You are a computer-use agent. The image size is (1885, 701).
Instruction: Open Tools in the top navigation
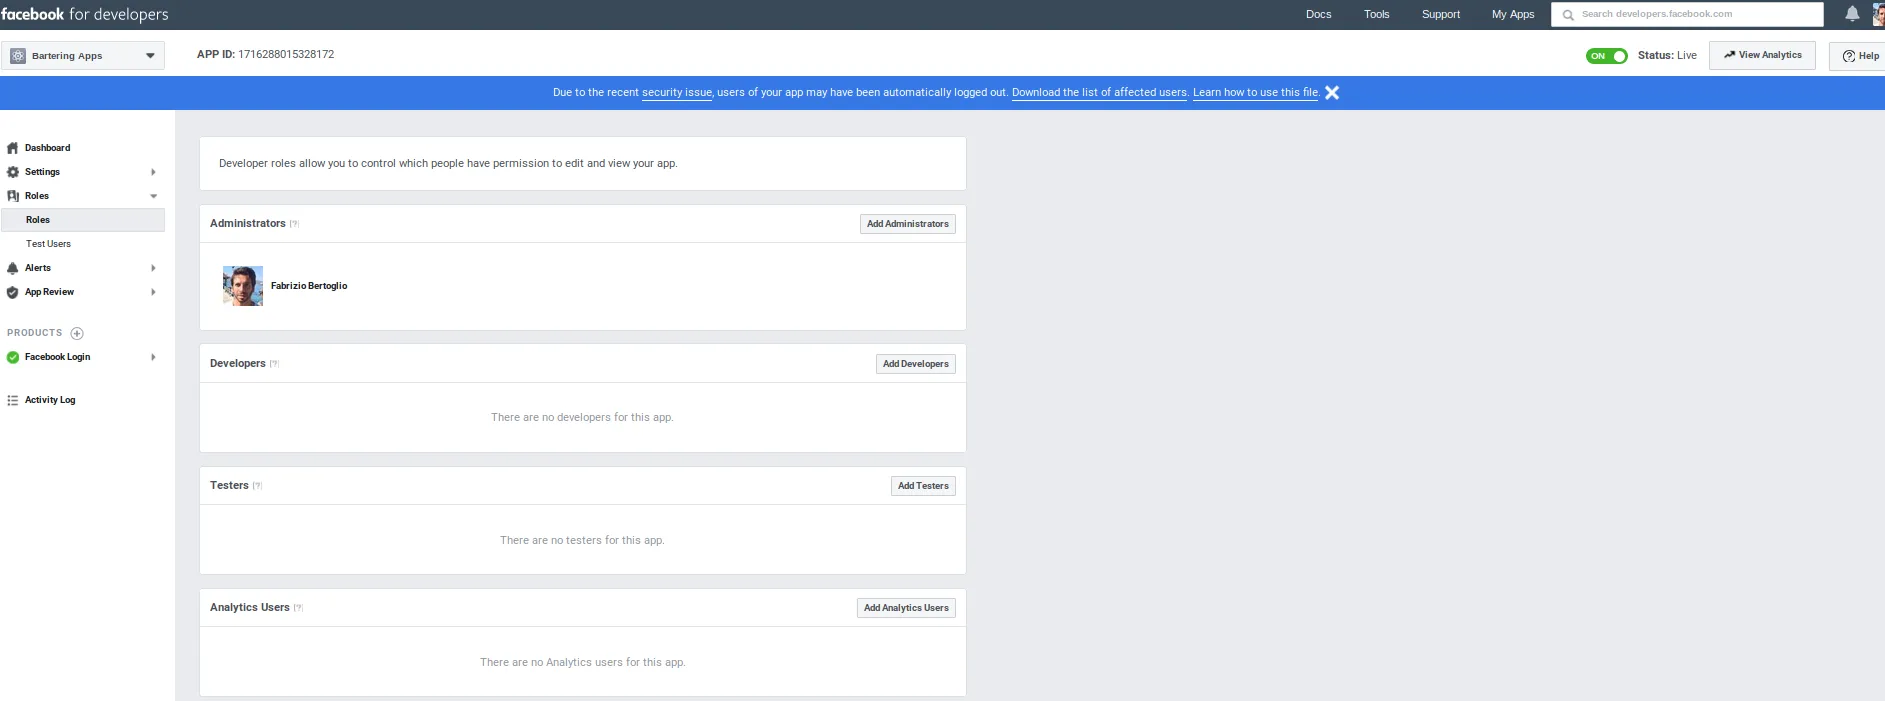[1376, 14]
